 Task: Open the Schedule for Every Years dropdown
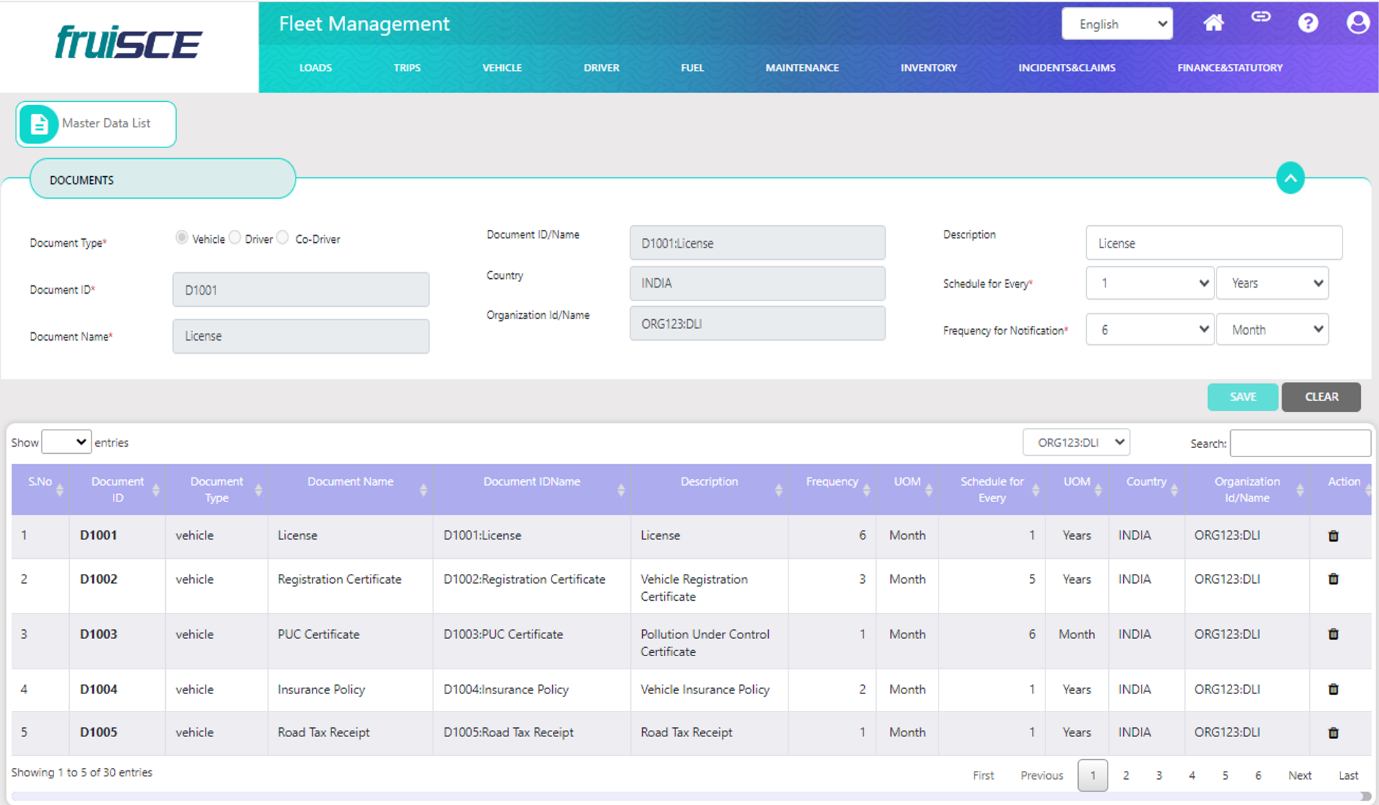coord(1272,284)
